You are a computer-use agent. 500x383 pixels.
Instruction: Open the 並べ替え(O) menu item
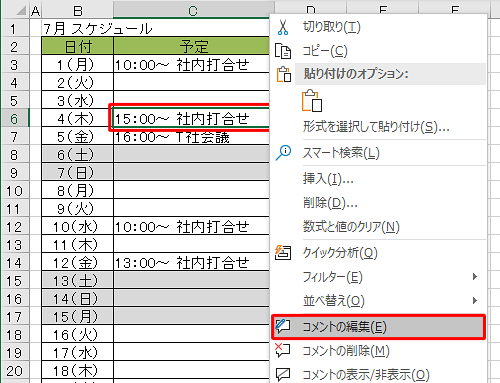(379, 301)
